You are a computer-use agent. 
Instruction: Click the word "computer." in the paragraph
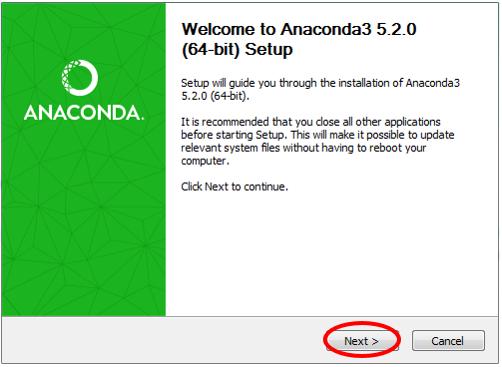pyautogui.click(x=205, y=161)
